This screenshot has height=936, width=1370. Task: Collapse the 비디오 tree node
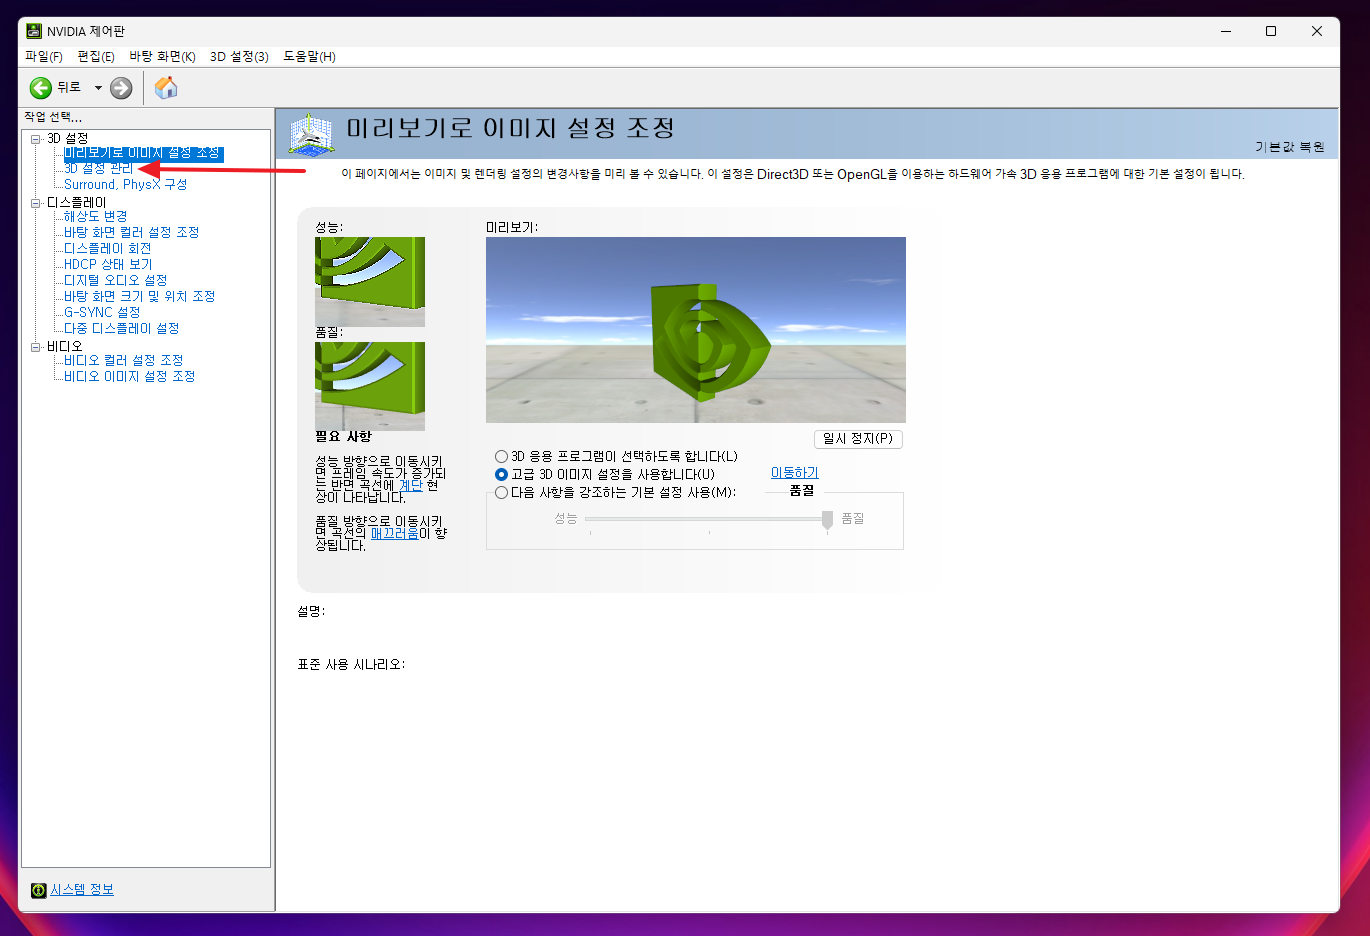click(36, 347)
